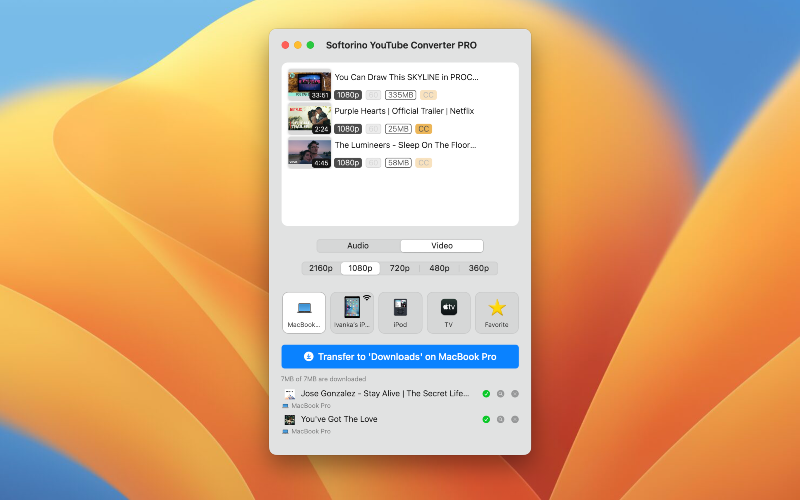Click 1080p badge on SKYLINE video
This screenshot has width=800, height=500.
click(x=348, y=95)
